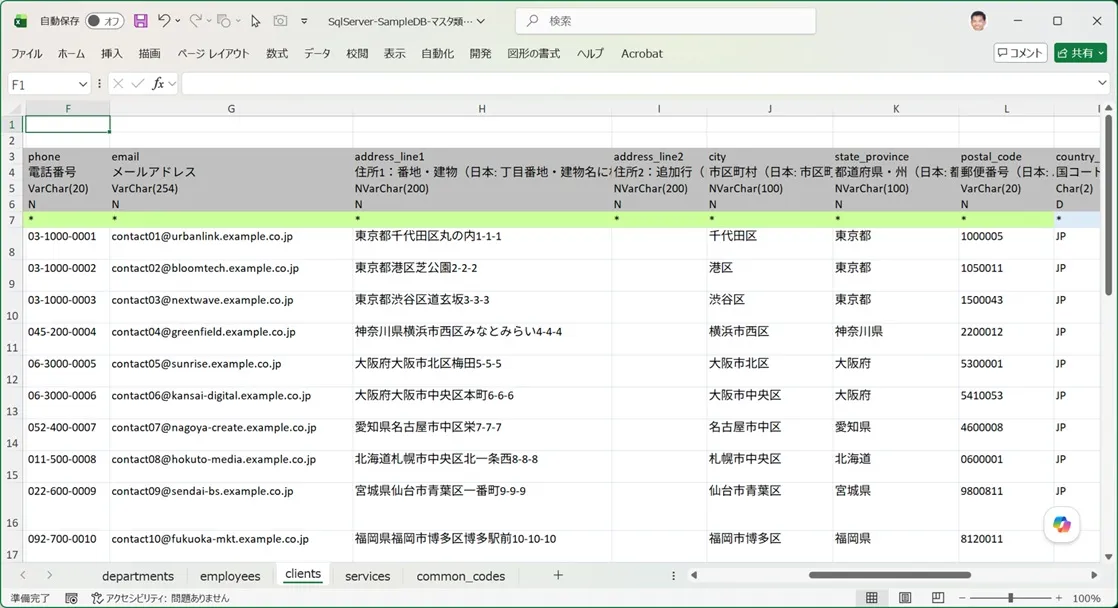This screenshot has width=1118, height=608.
Task: Click next sheet navigation arrow
Action: point(48,575)
